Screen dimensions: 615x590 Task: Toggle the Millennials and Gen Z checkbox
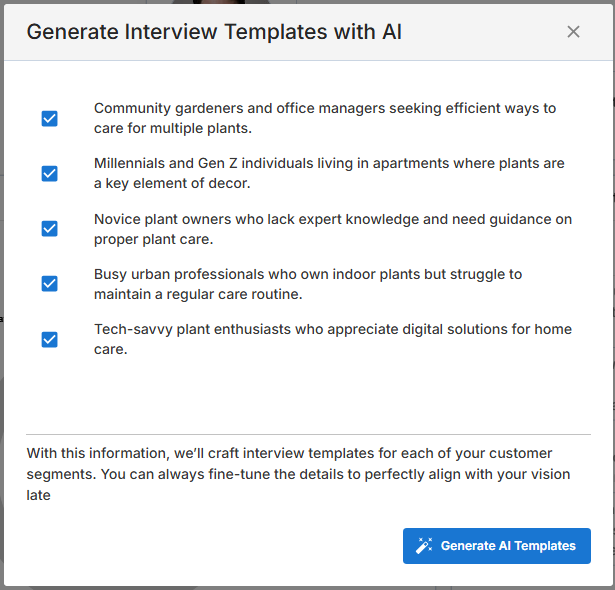[49, 173]
